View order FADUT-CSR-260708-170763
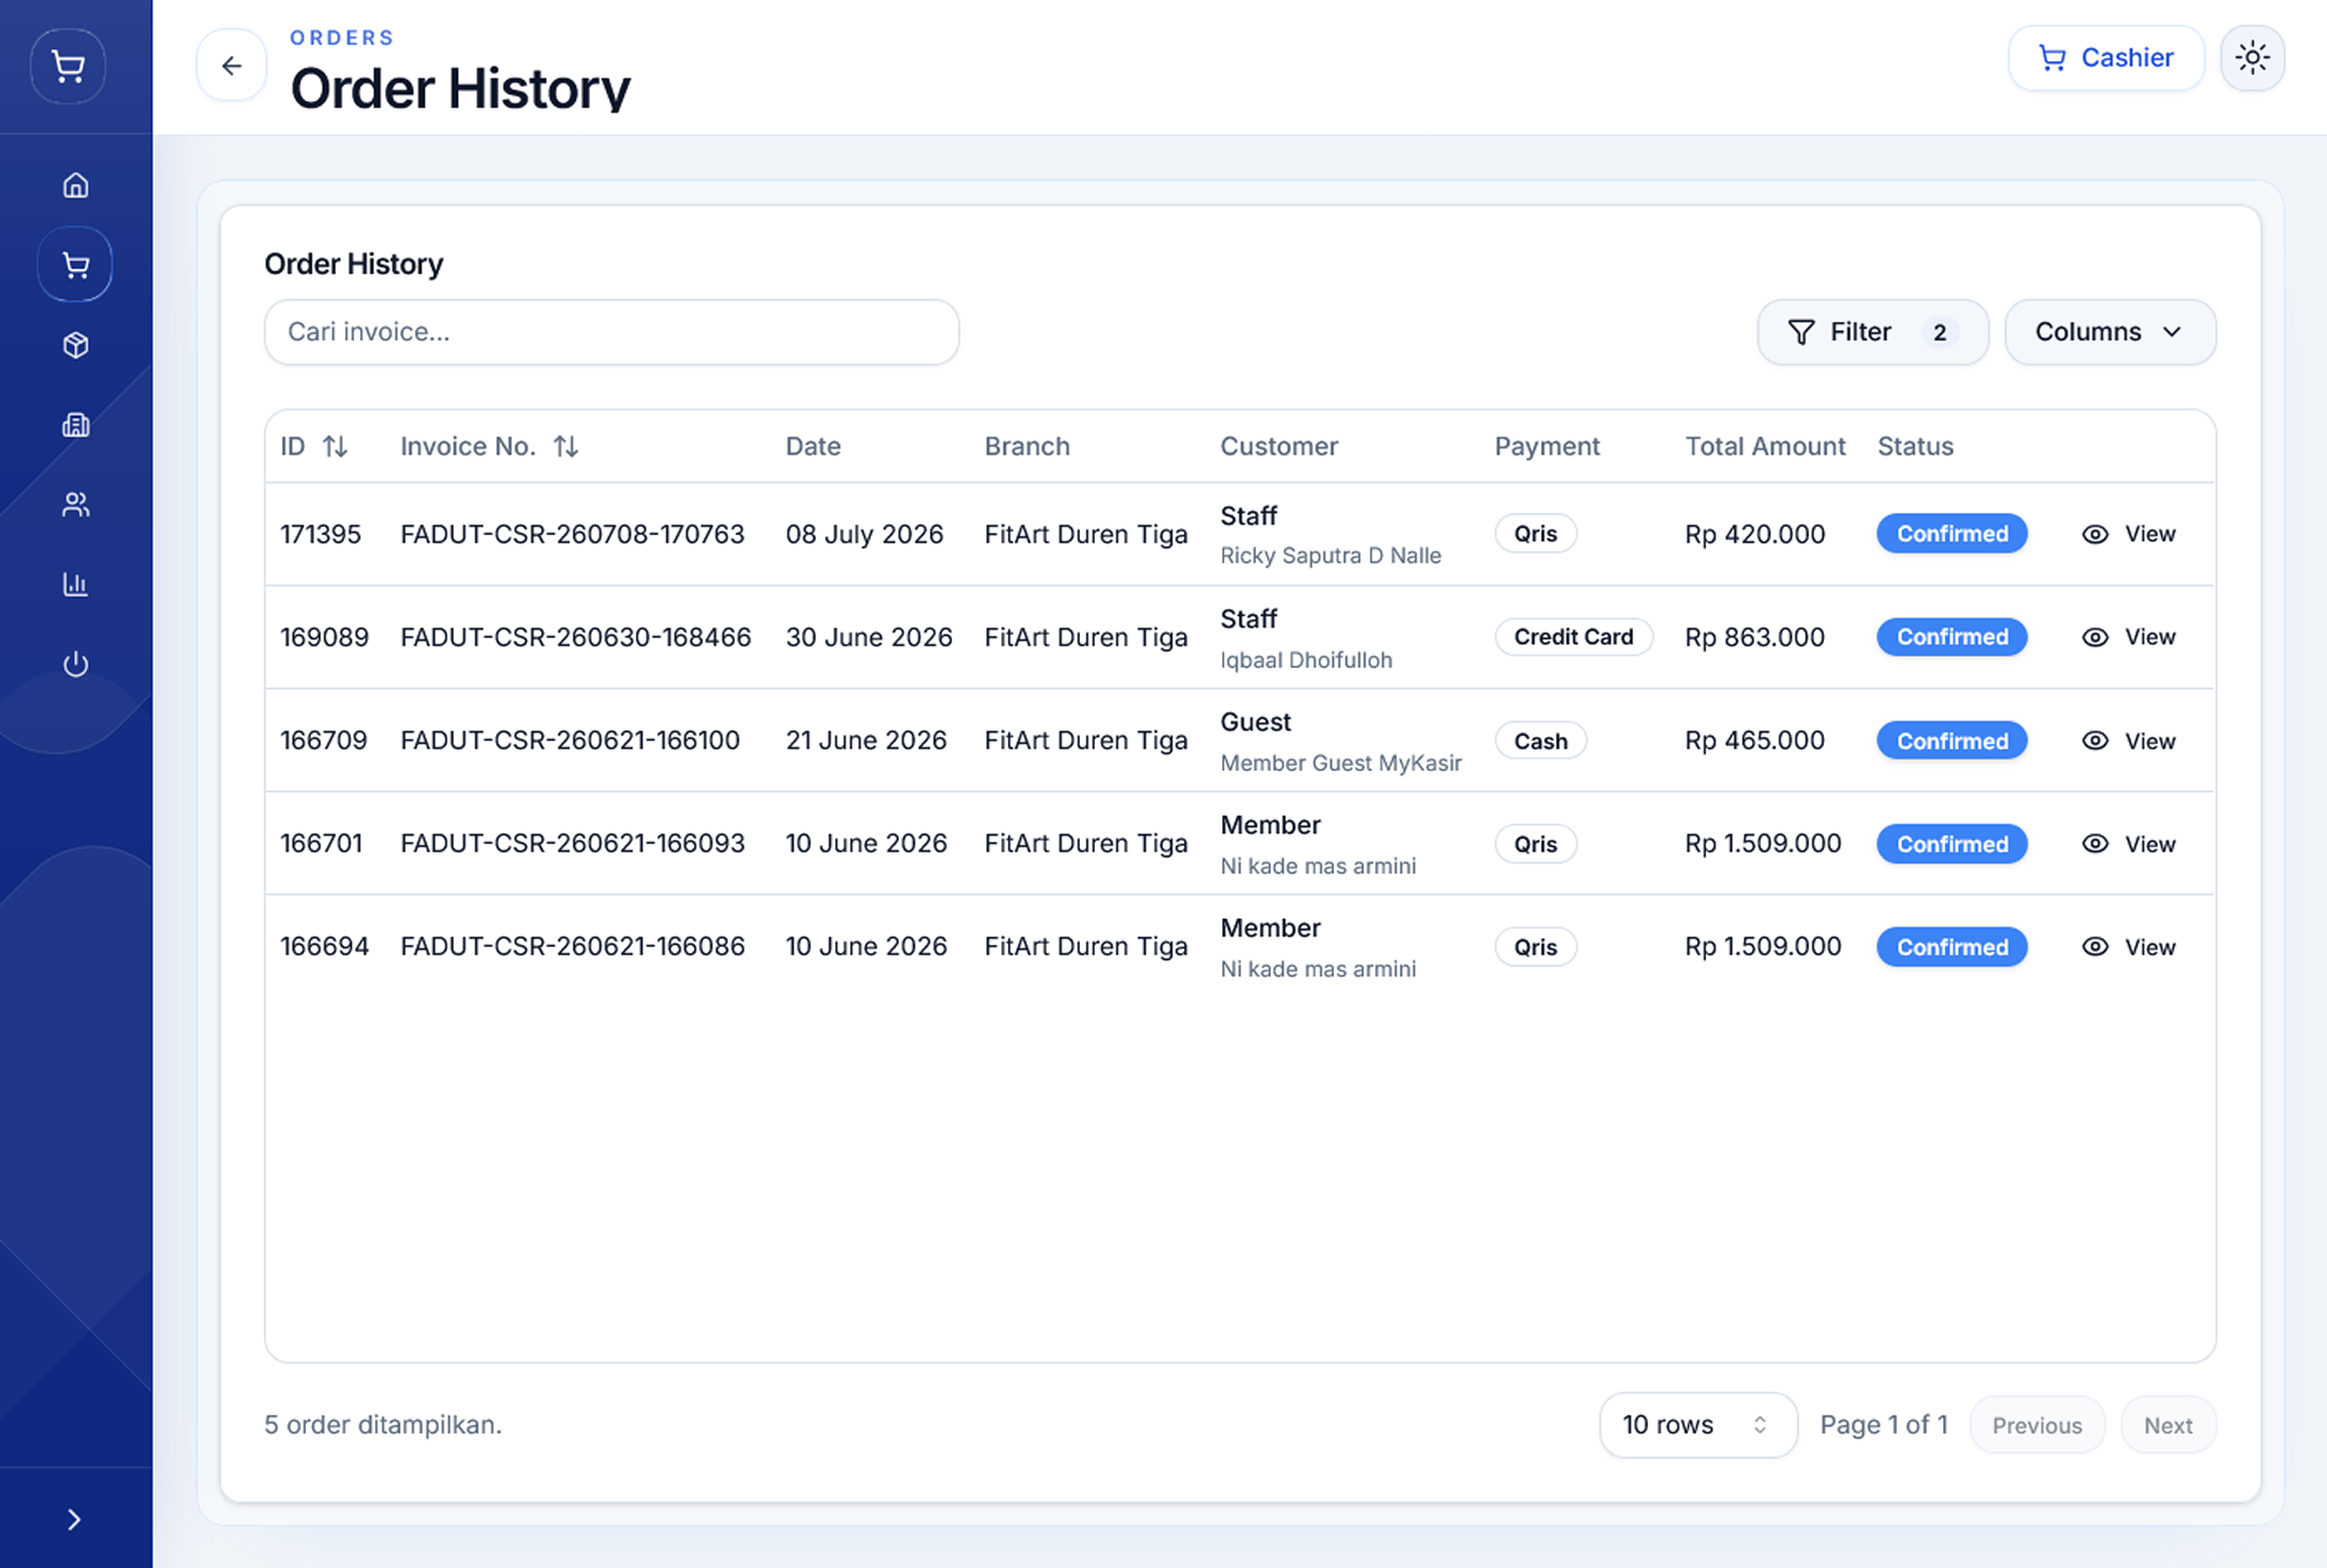This screenshot has width=2327, height=1568. click(x=2128, y=534)
